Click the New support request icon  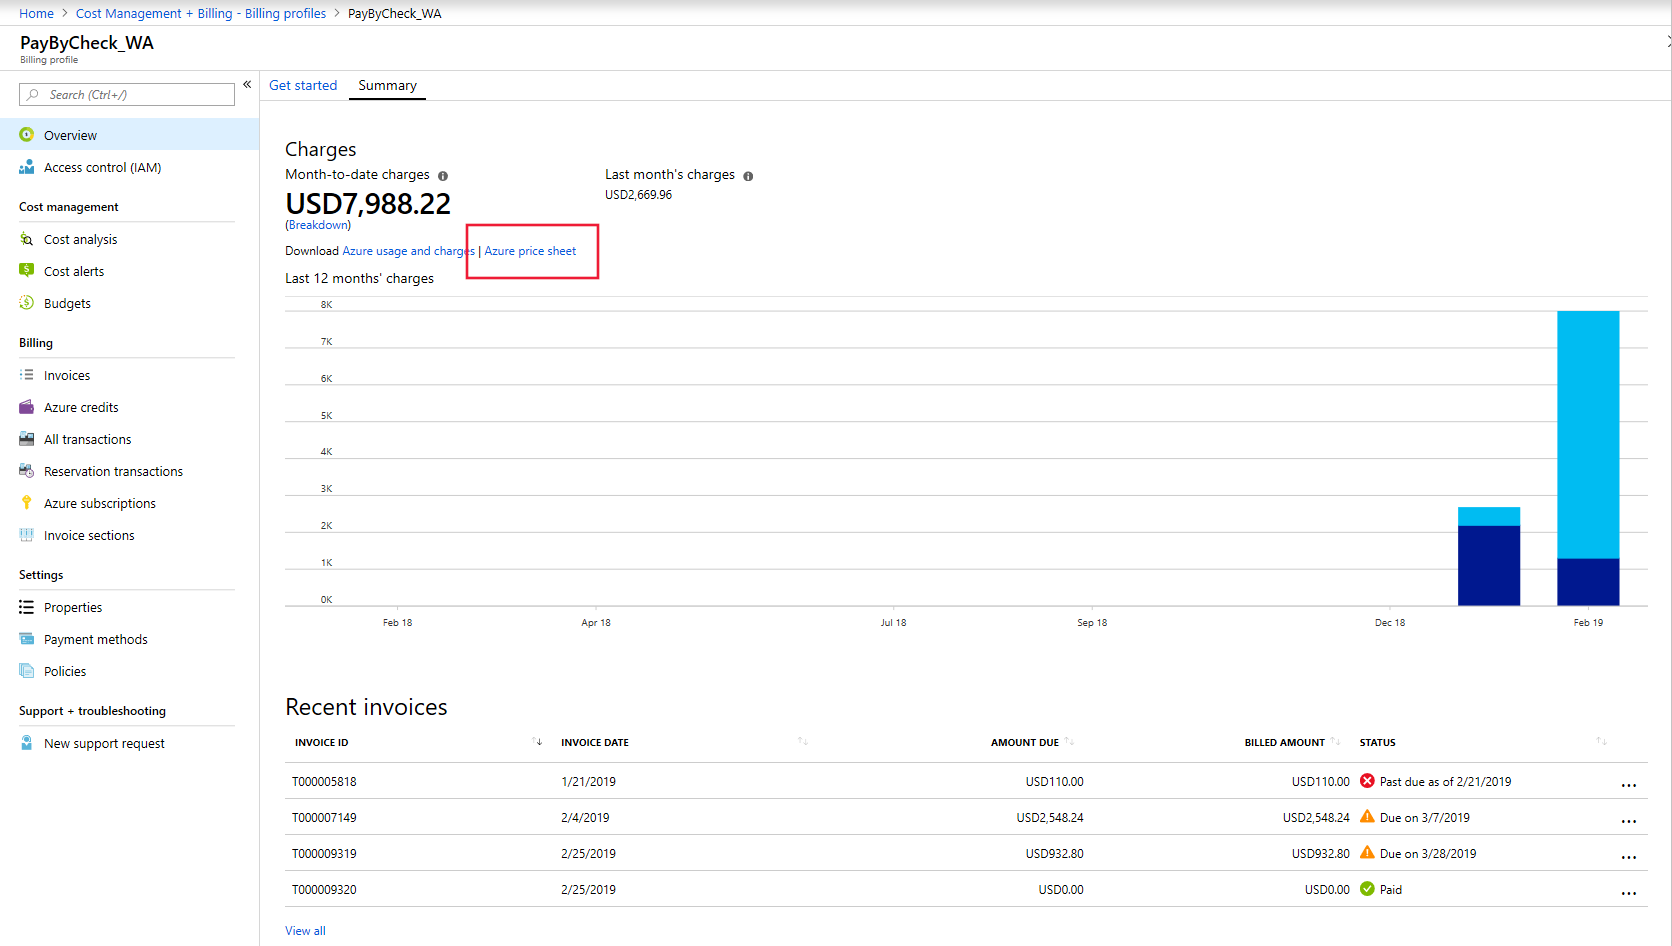coord(27,743)
